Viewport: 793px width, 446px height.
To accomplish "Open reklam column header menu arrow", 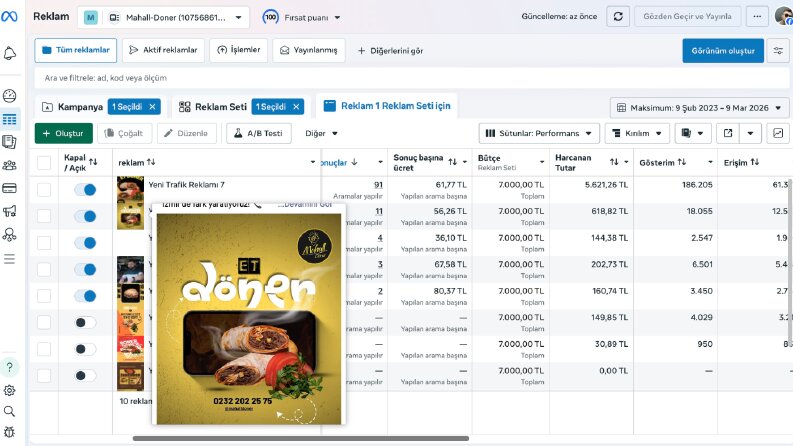I will (313, 162).
